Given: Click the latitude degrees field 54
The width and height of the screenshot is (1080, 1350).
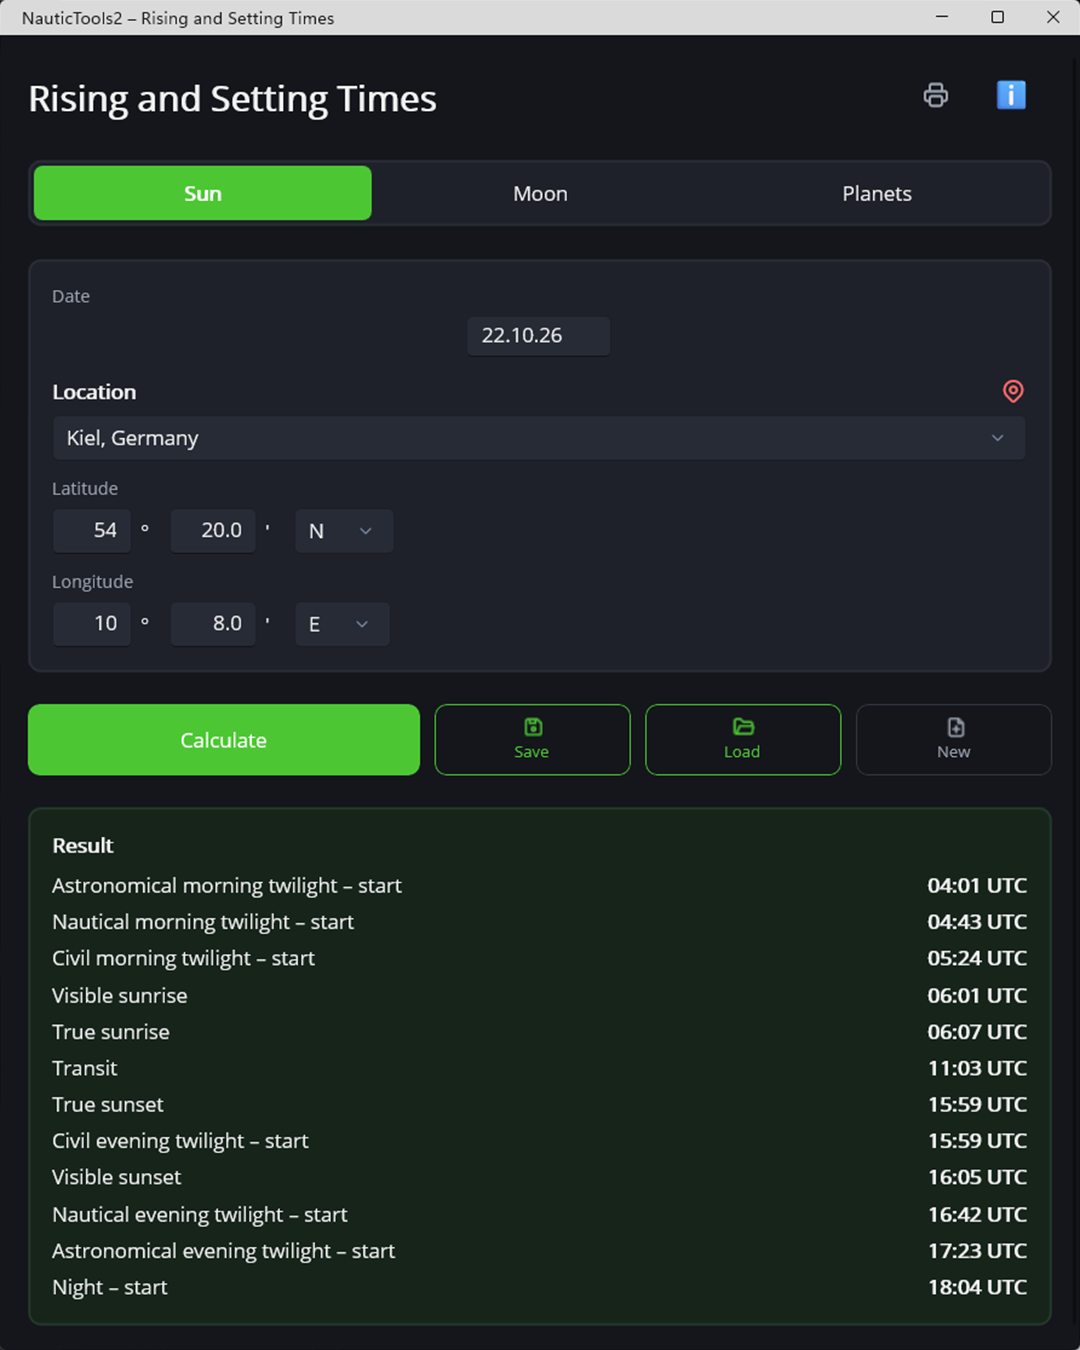Looking at the screenshot, I should (92, 531).
